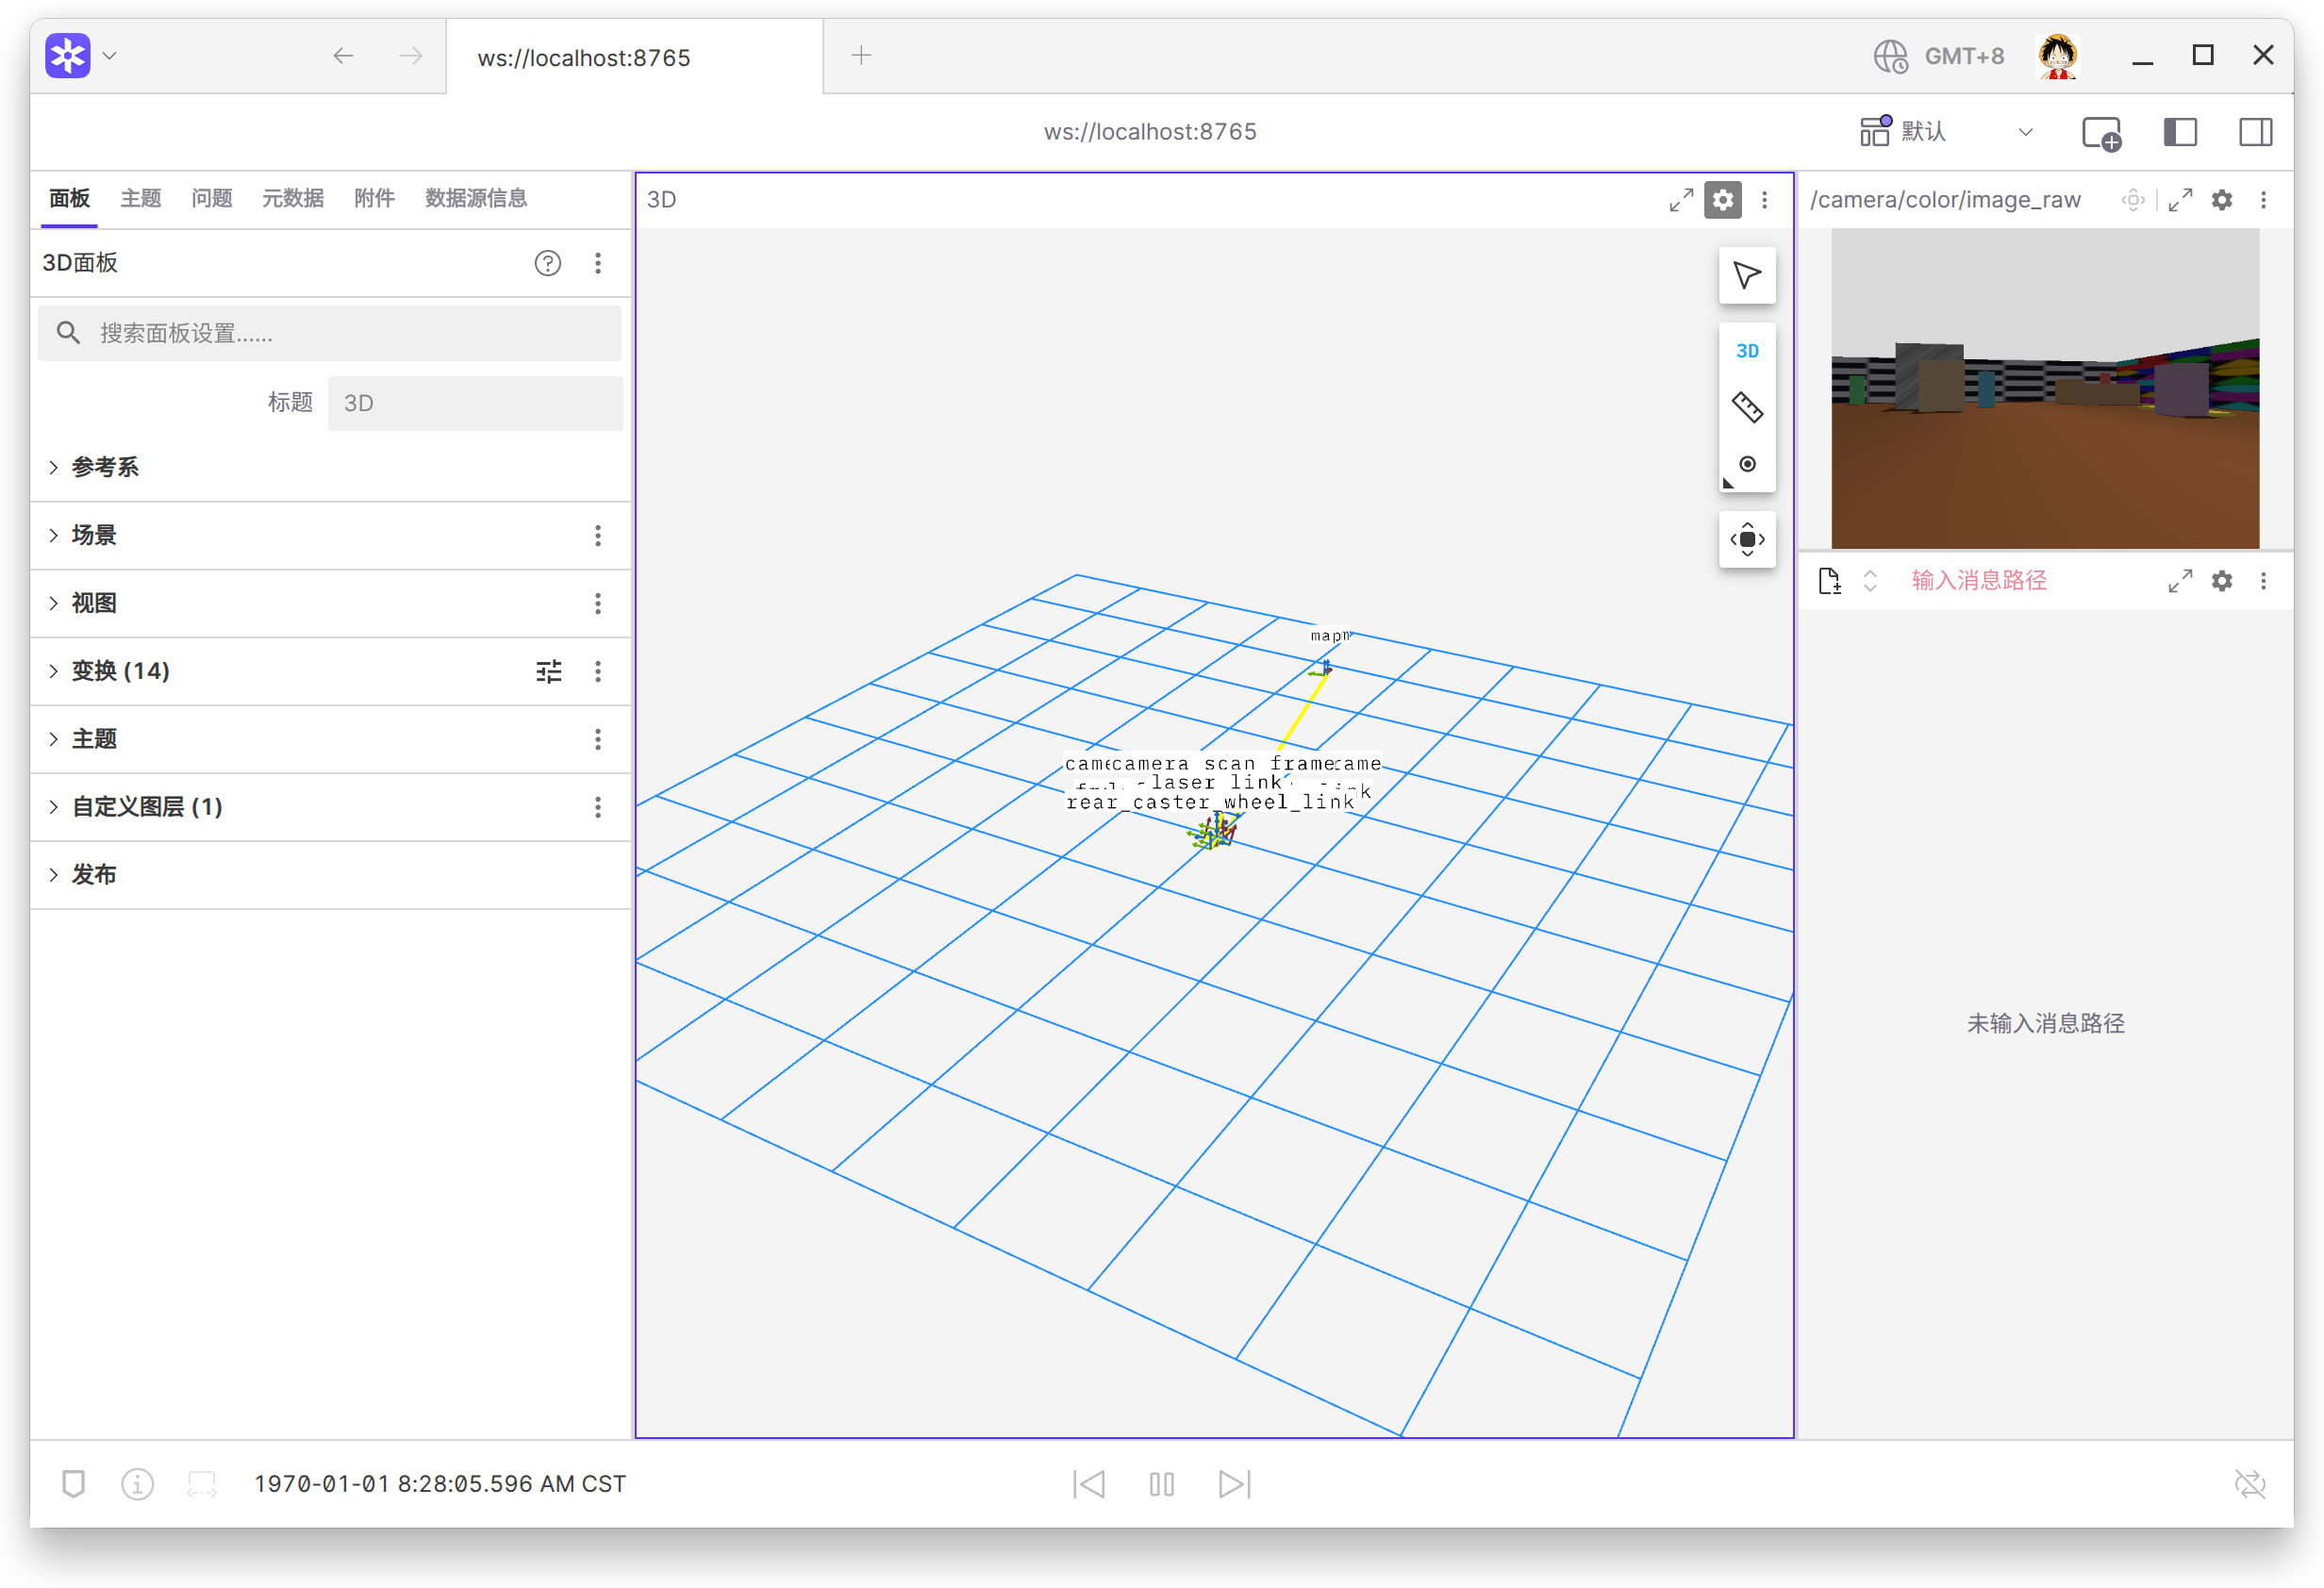Go forward with the right arrow
This screenshot has width=2324, height=1588.
(x=411, y=56)
